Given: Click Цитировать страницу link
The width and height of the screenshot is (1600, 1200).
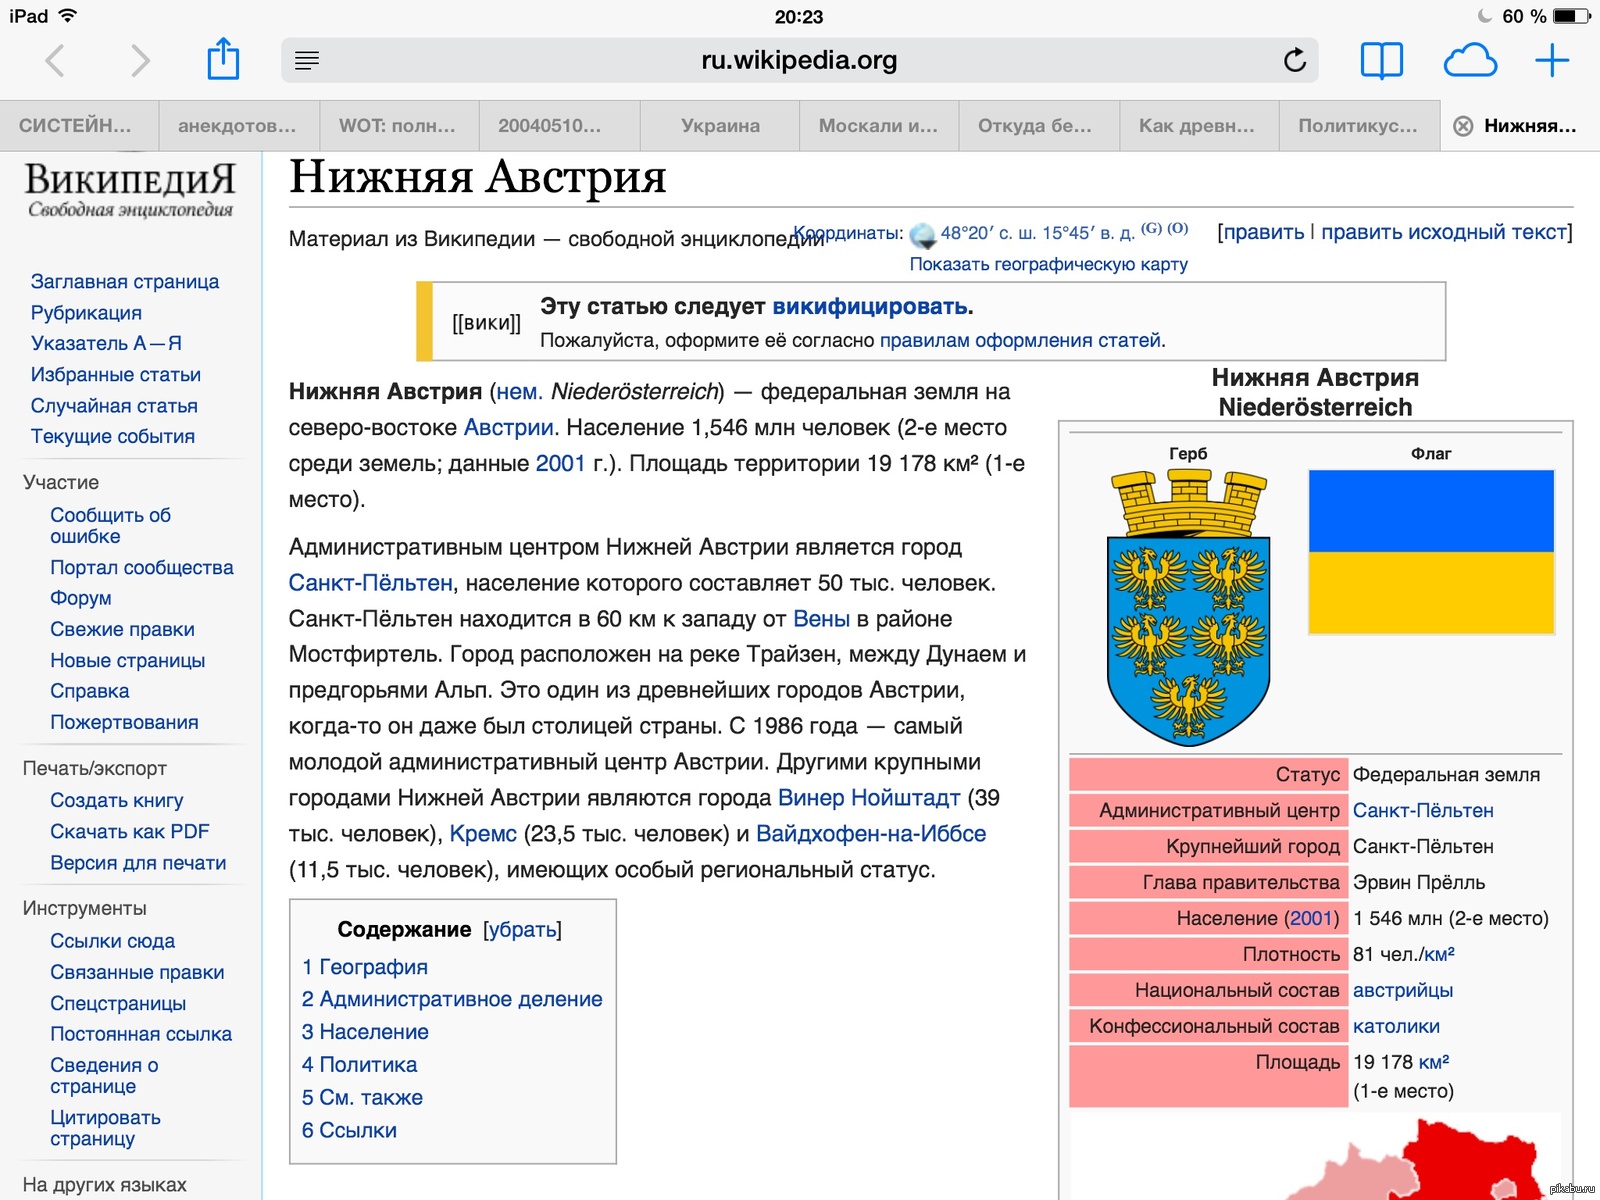Looking at the screenshot, I should 105,1128.
